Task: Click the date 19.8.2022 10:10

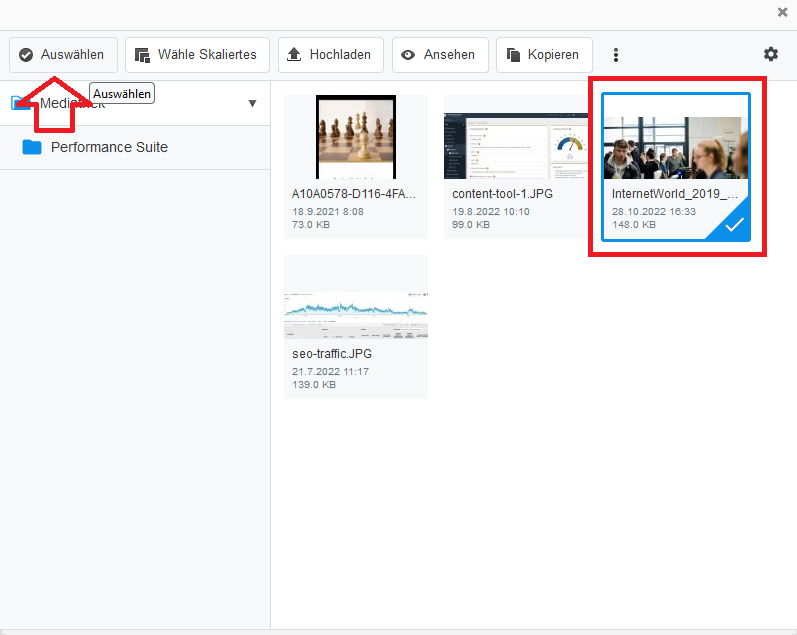Action: (491, 211)
